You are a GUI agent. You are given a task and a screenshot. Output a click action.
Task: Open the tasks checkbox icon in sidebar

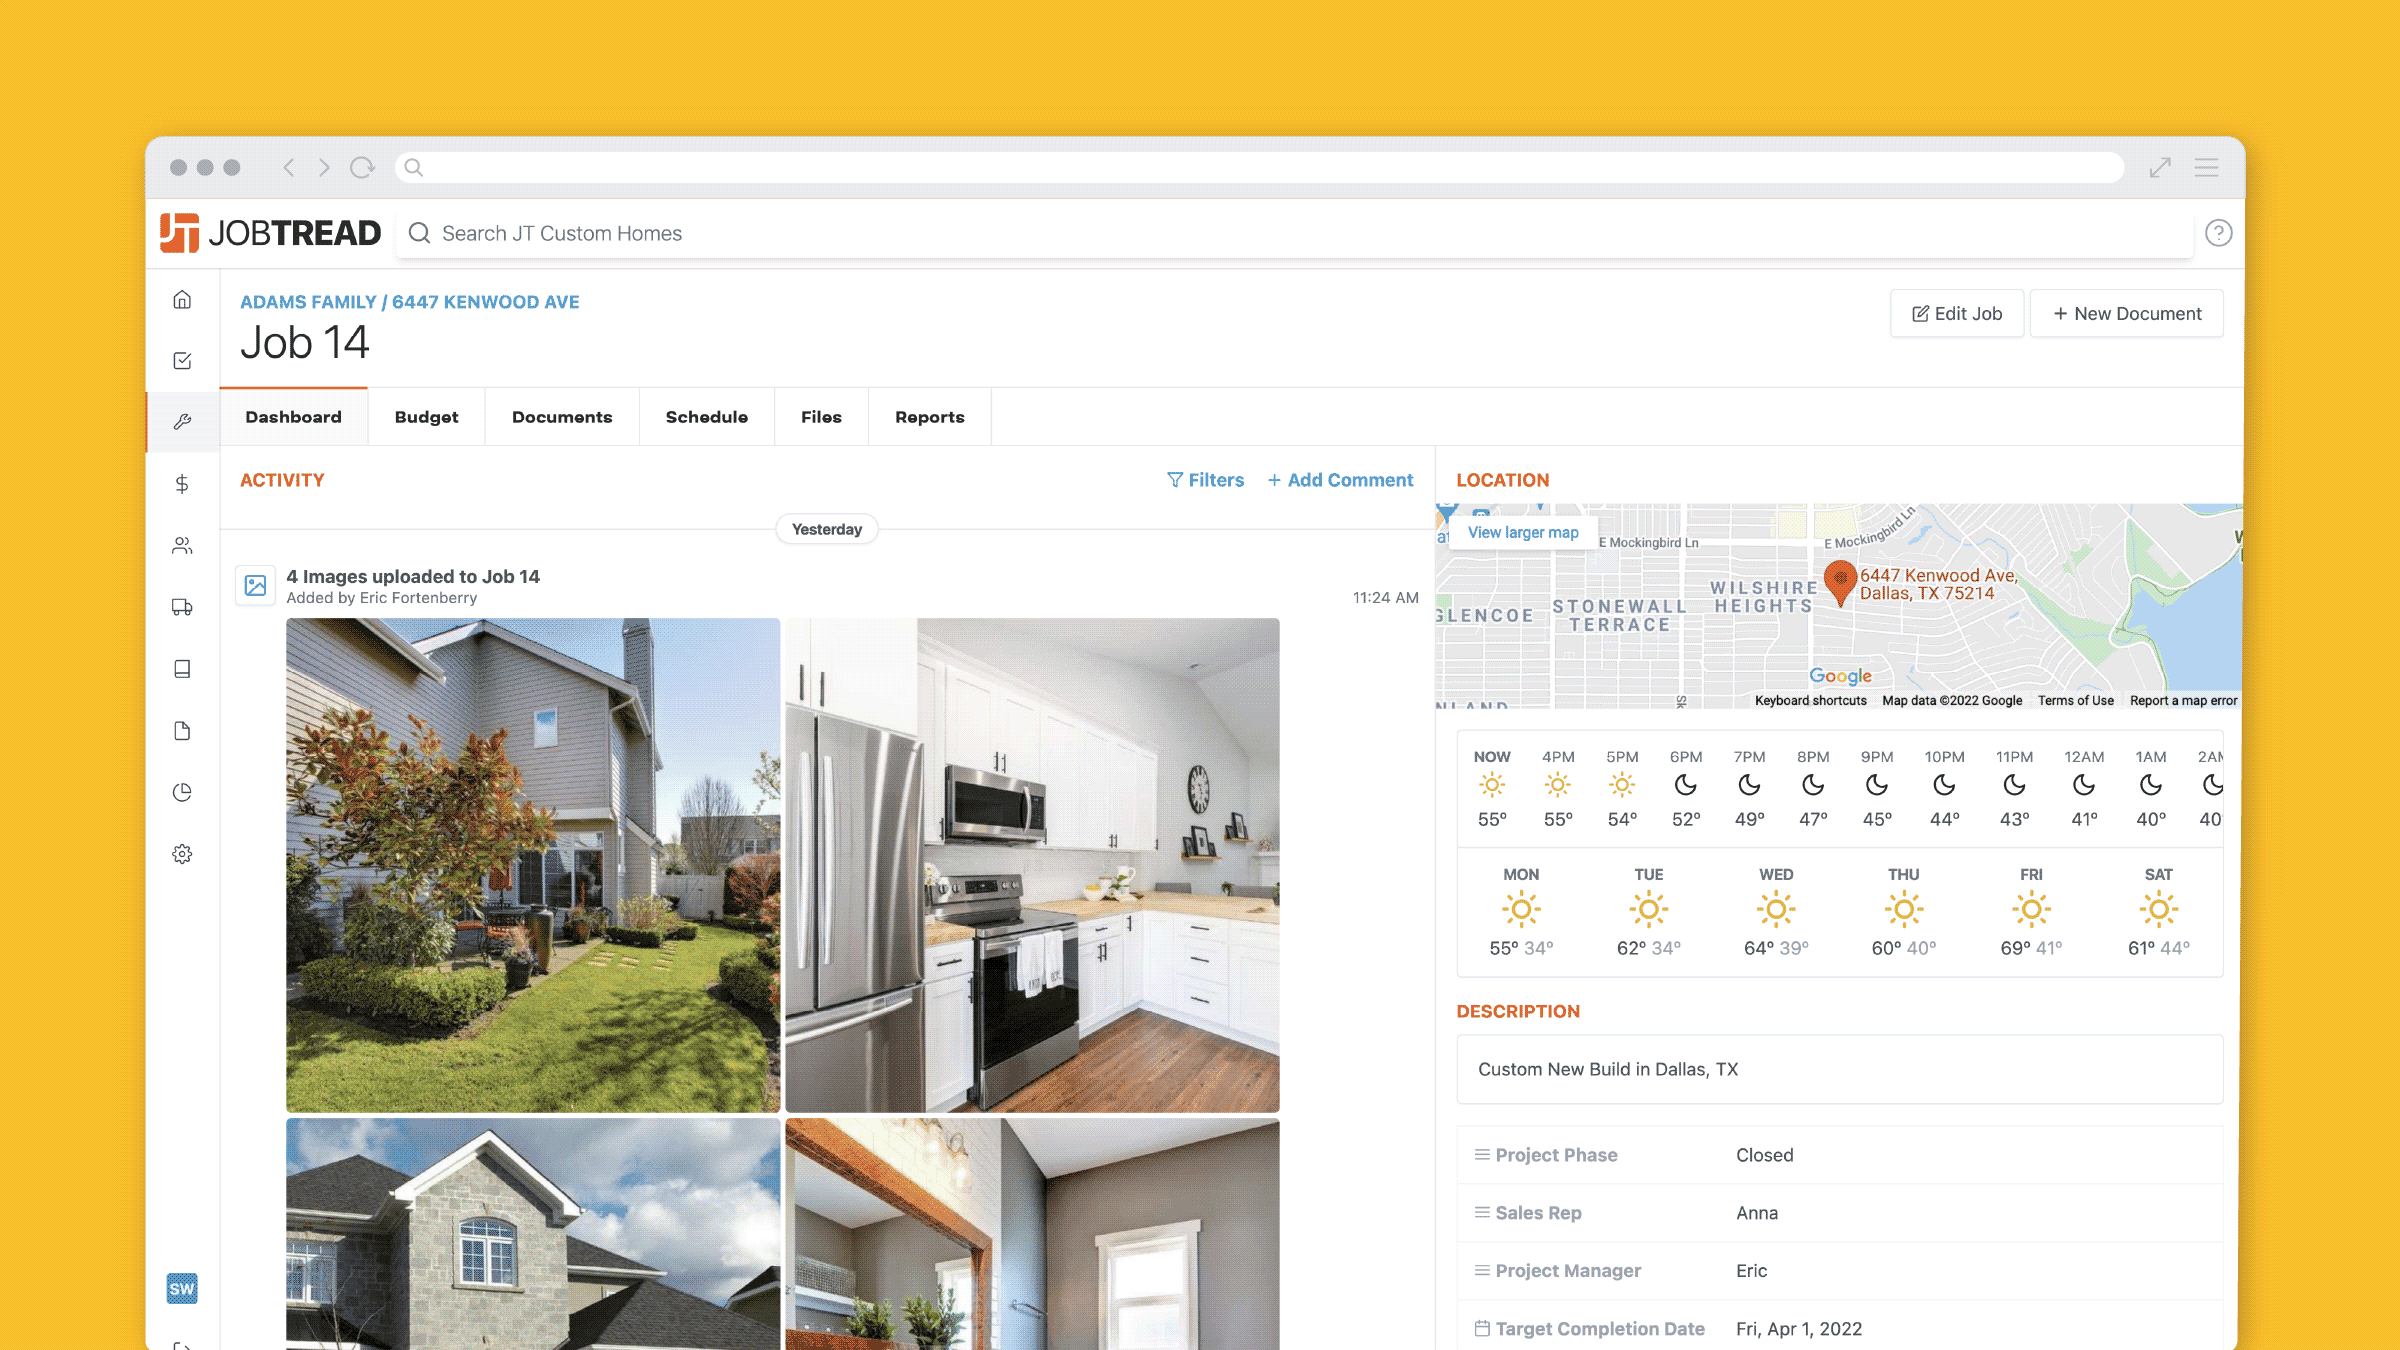pyautogui.click(x=182, y=361)
